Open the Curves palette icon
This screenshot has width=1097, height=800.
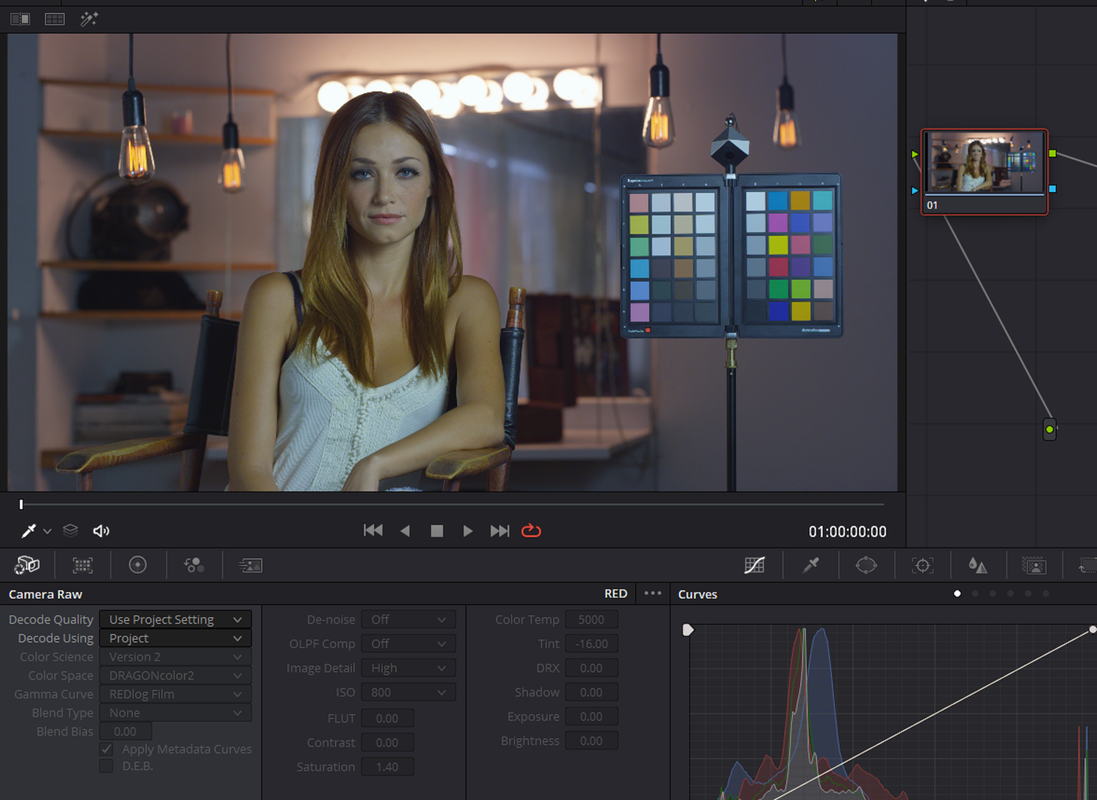754,565
